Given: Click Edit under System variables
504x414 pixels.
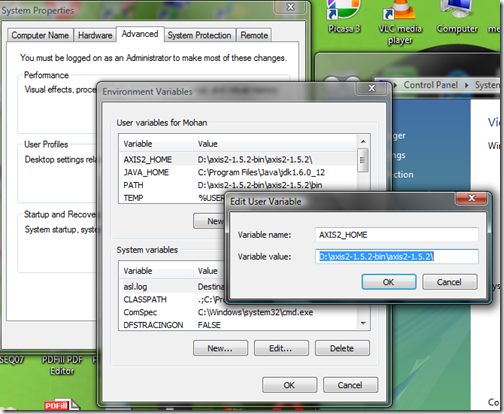Looking at the screenshot, I should click(281, 348).
